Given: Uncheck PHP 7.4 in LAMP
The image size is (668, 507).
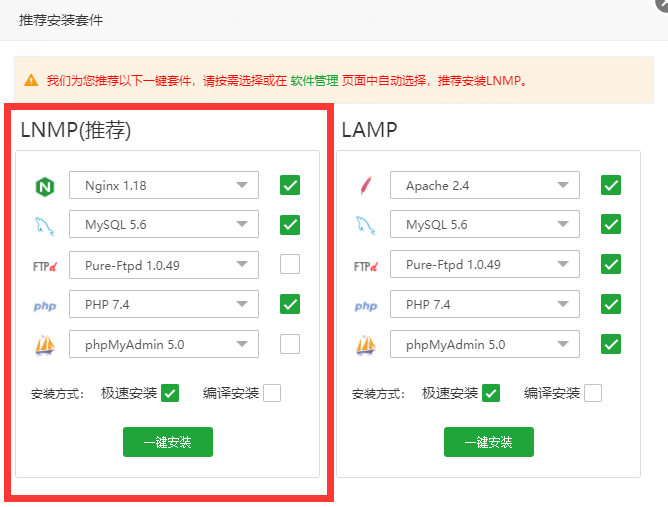Looking at the screenshot, I should coord(611,304).
